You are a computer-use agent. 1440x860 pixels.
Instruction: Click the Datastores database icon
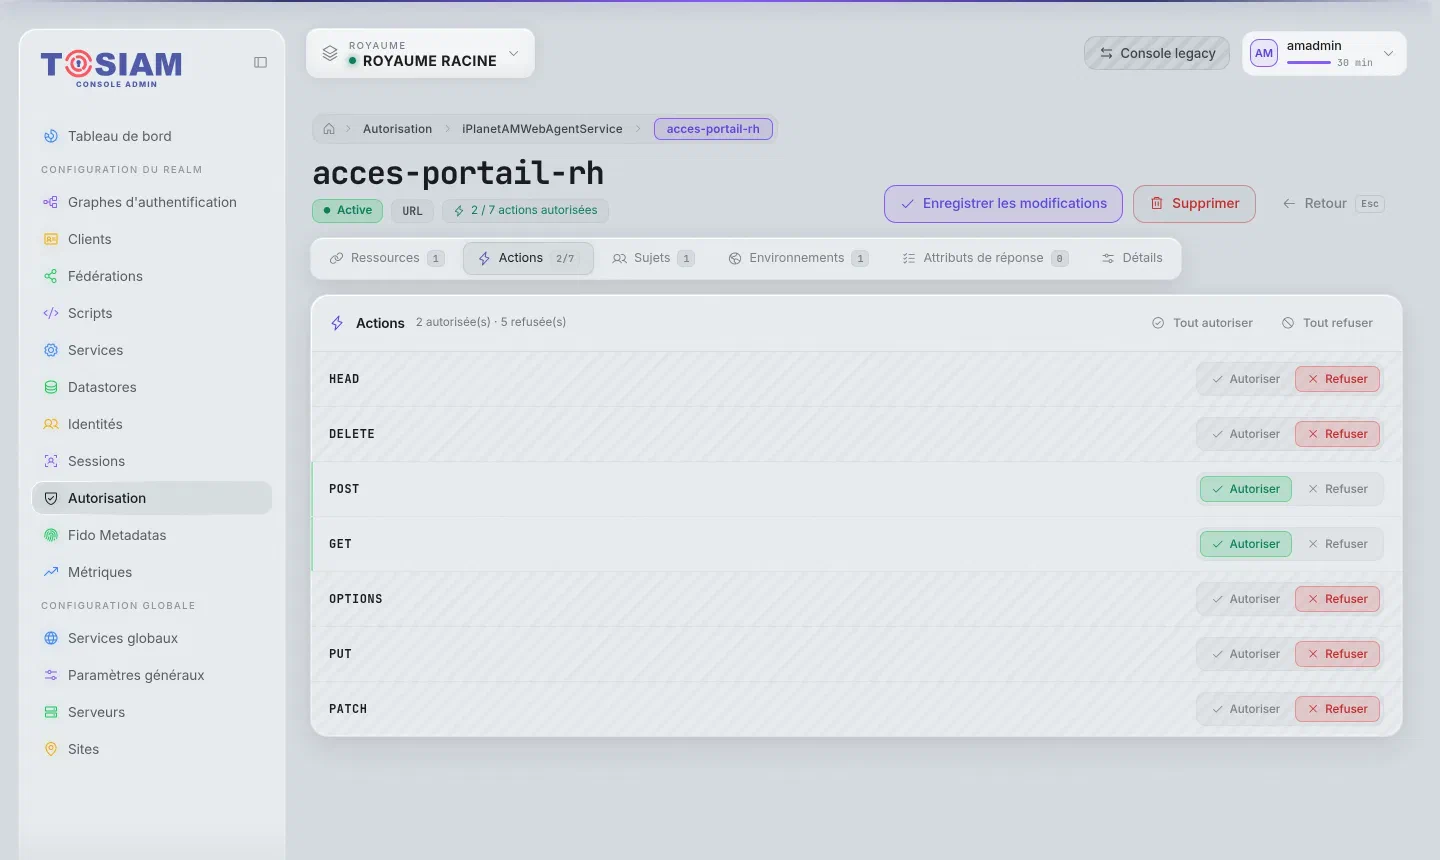point(51,387)
